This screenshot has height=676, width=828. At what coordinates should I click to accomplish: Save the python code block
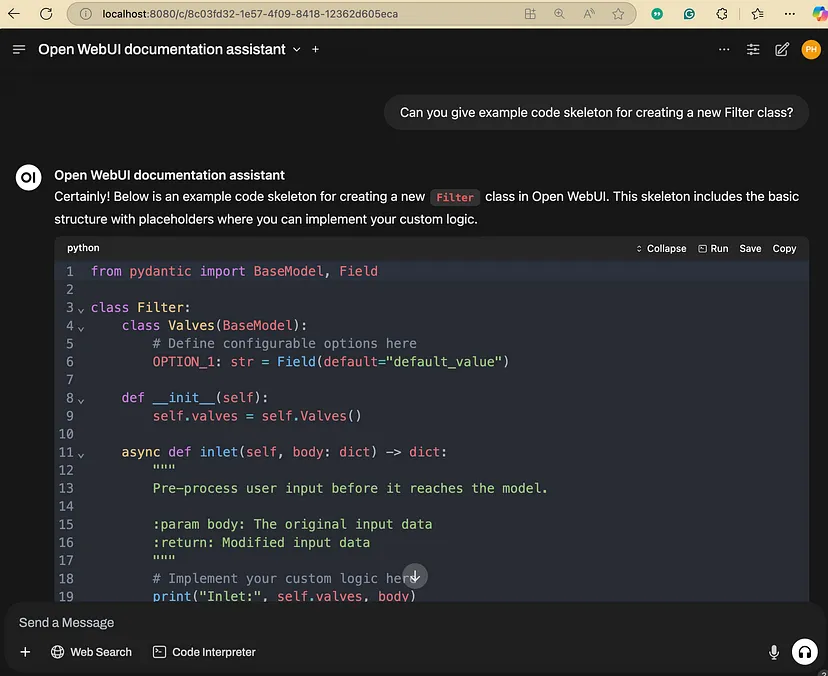tap(750, 249)
